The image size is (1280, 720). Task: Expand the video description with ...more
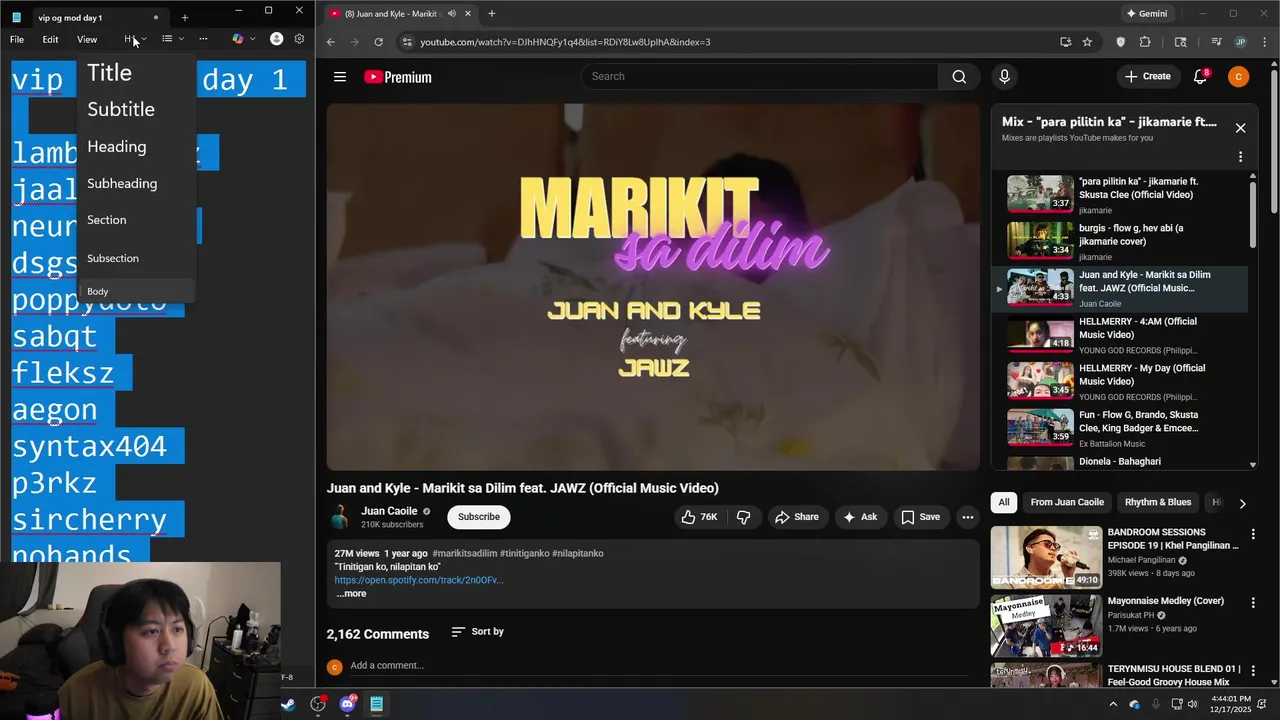(351, 594)
